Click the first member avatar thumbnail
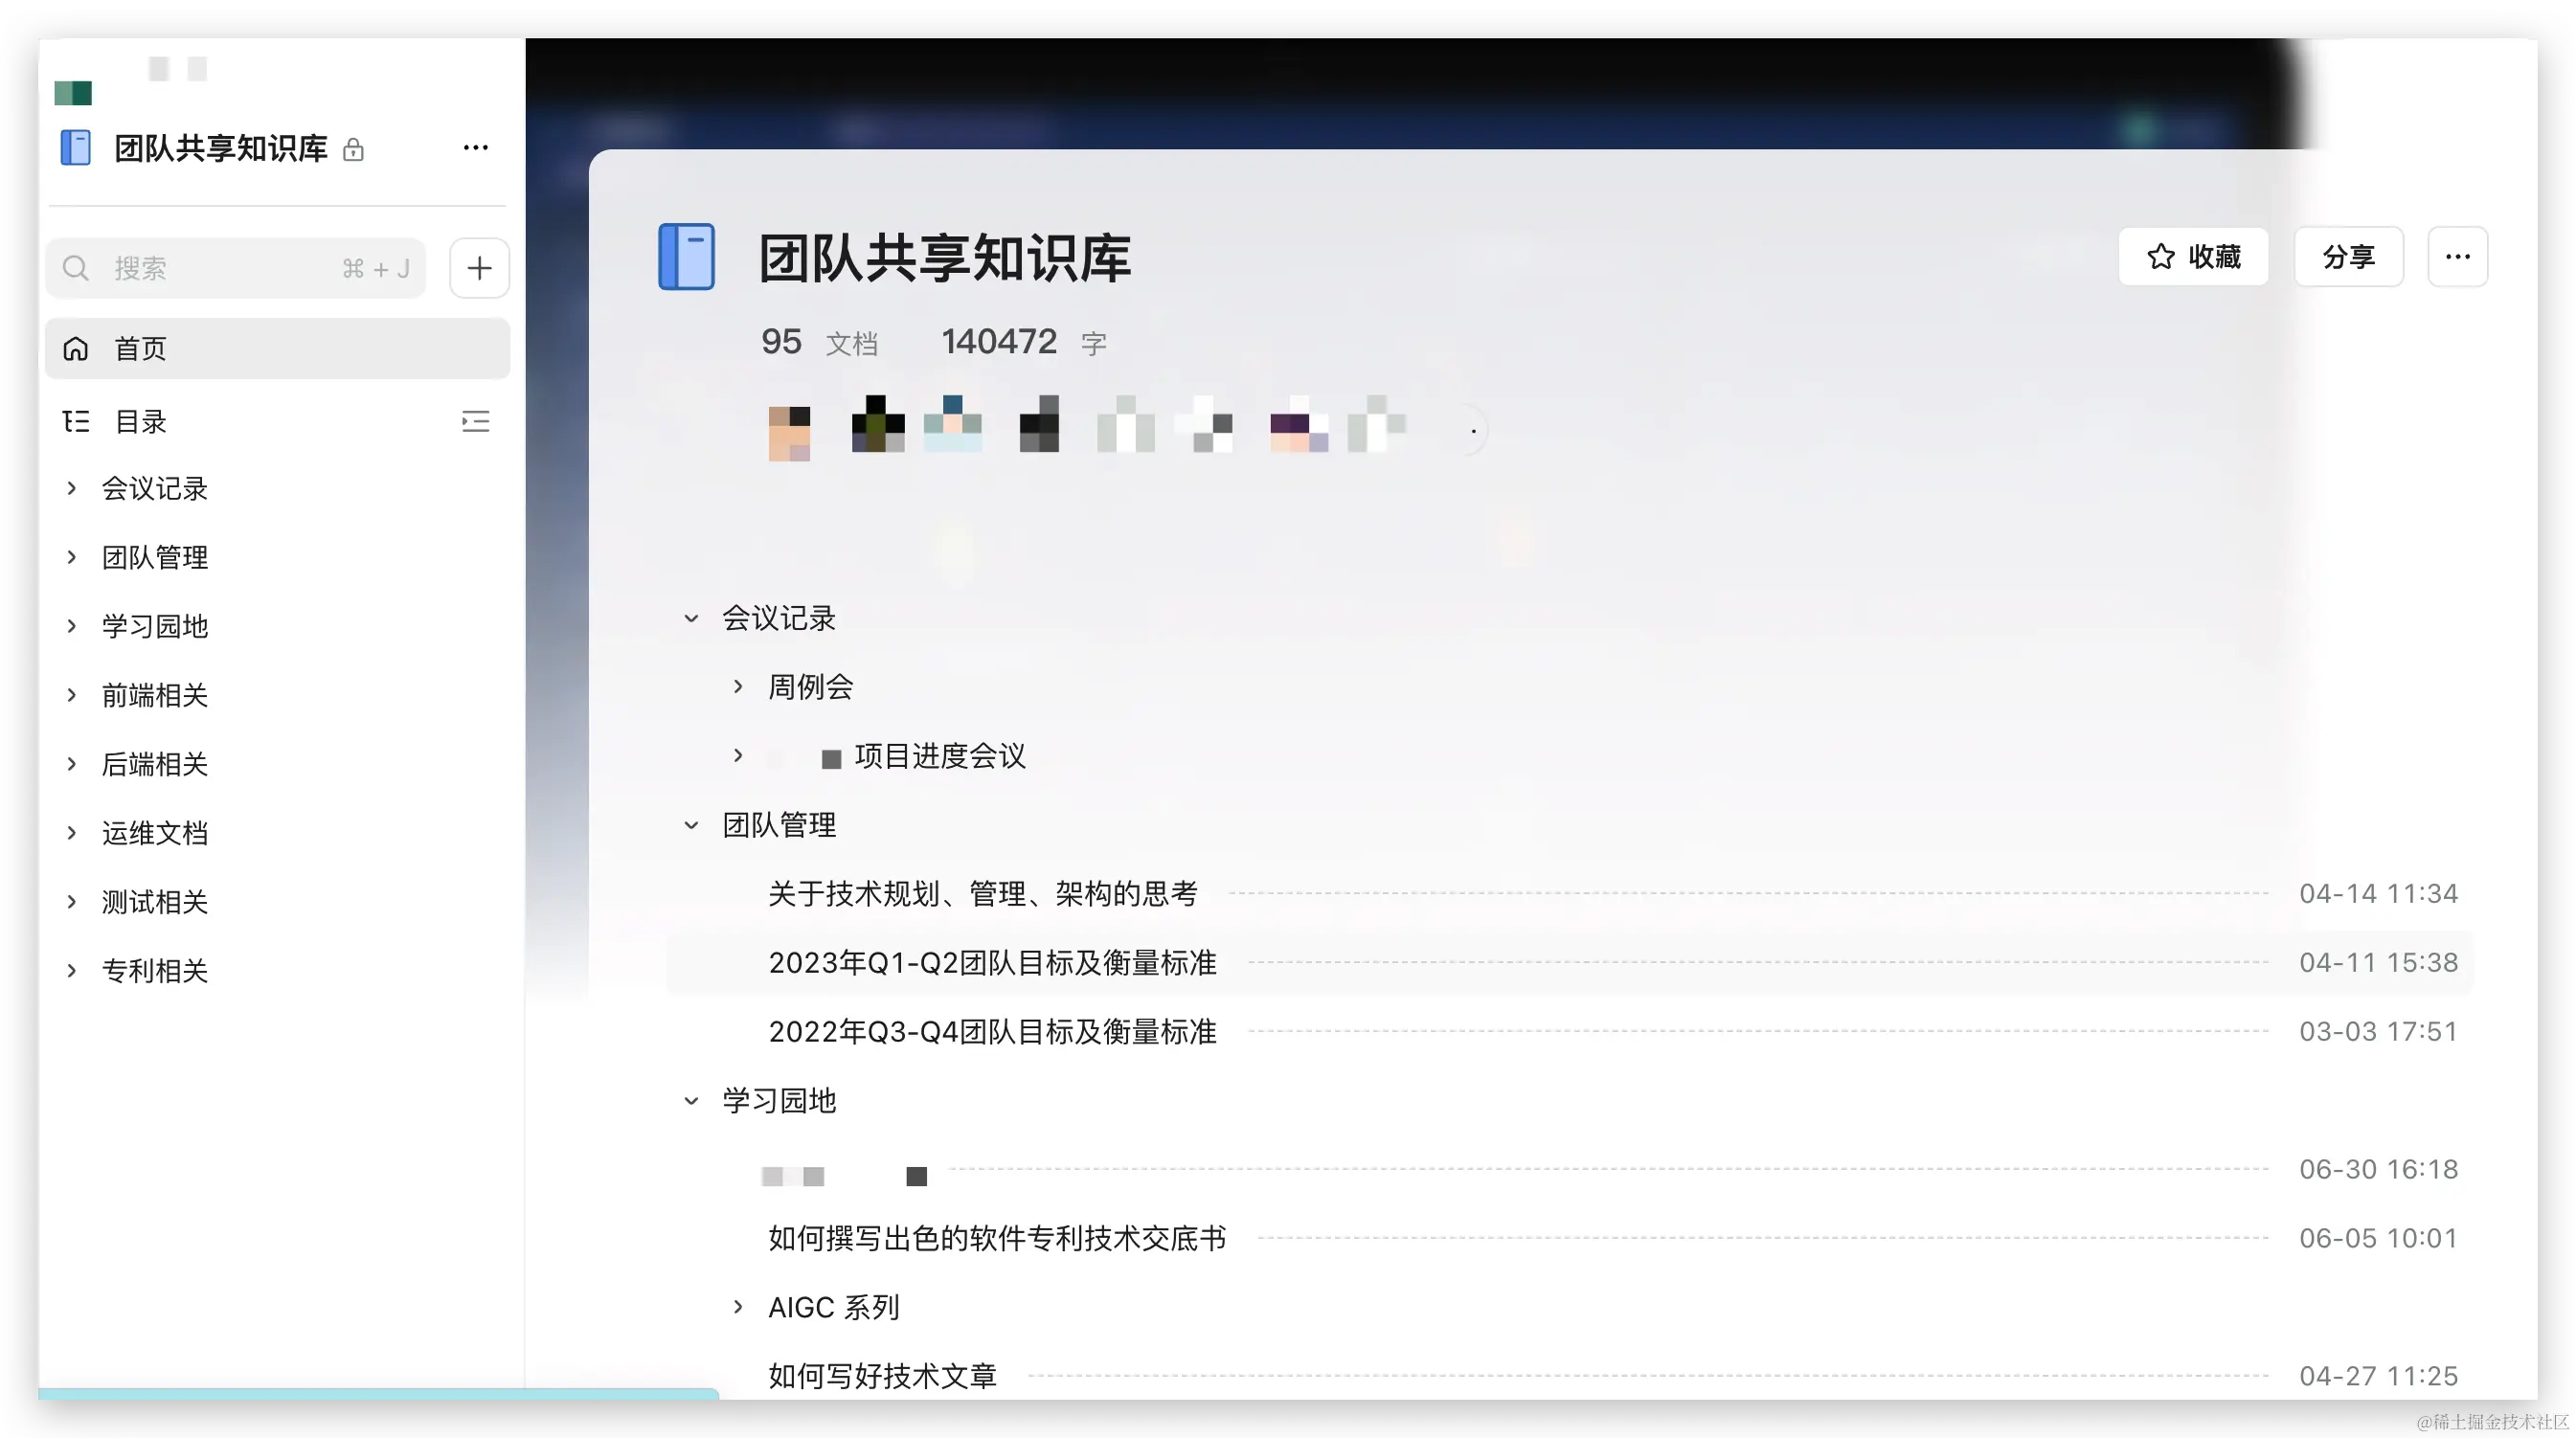Image resolution: width=2576 pixels, height=1438 pixels. tap(790, 430)
